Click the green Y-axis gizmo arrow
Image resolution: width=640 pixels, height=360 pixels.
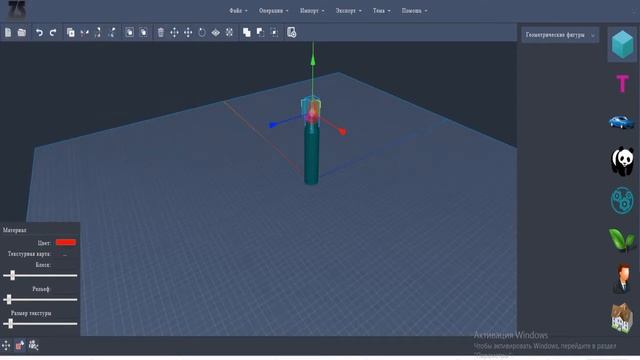click(x=313, y=60)
